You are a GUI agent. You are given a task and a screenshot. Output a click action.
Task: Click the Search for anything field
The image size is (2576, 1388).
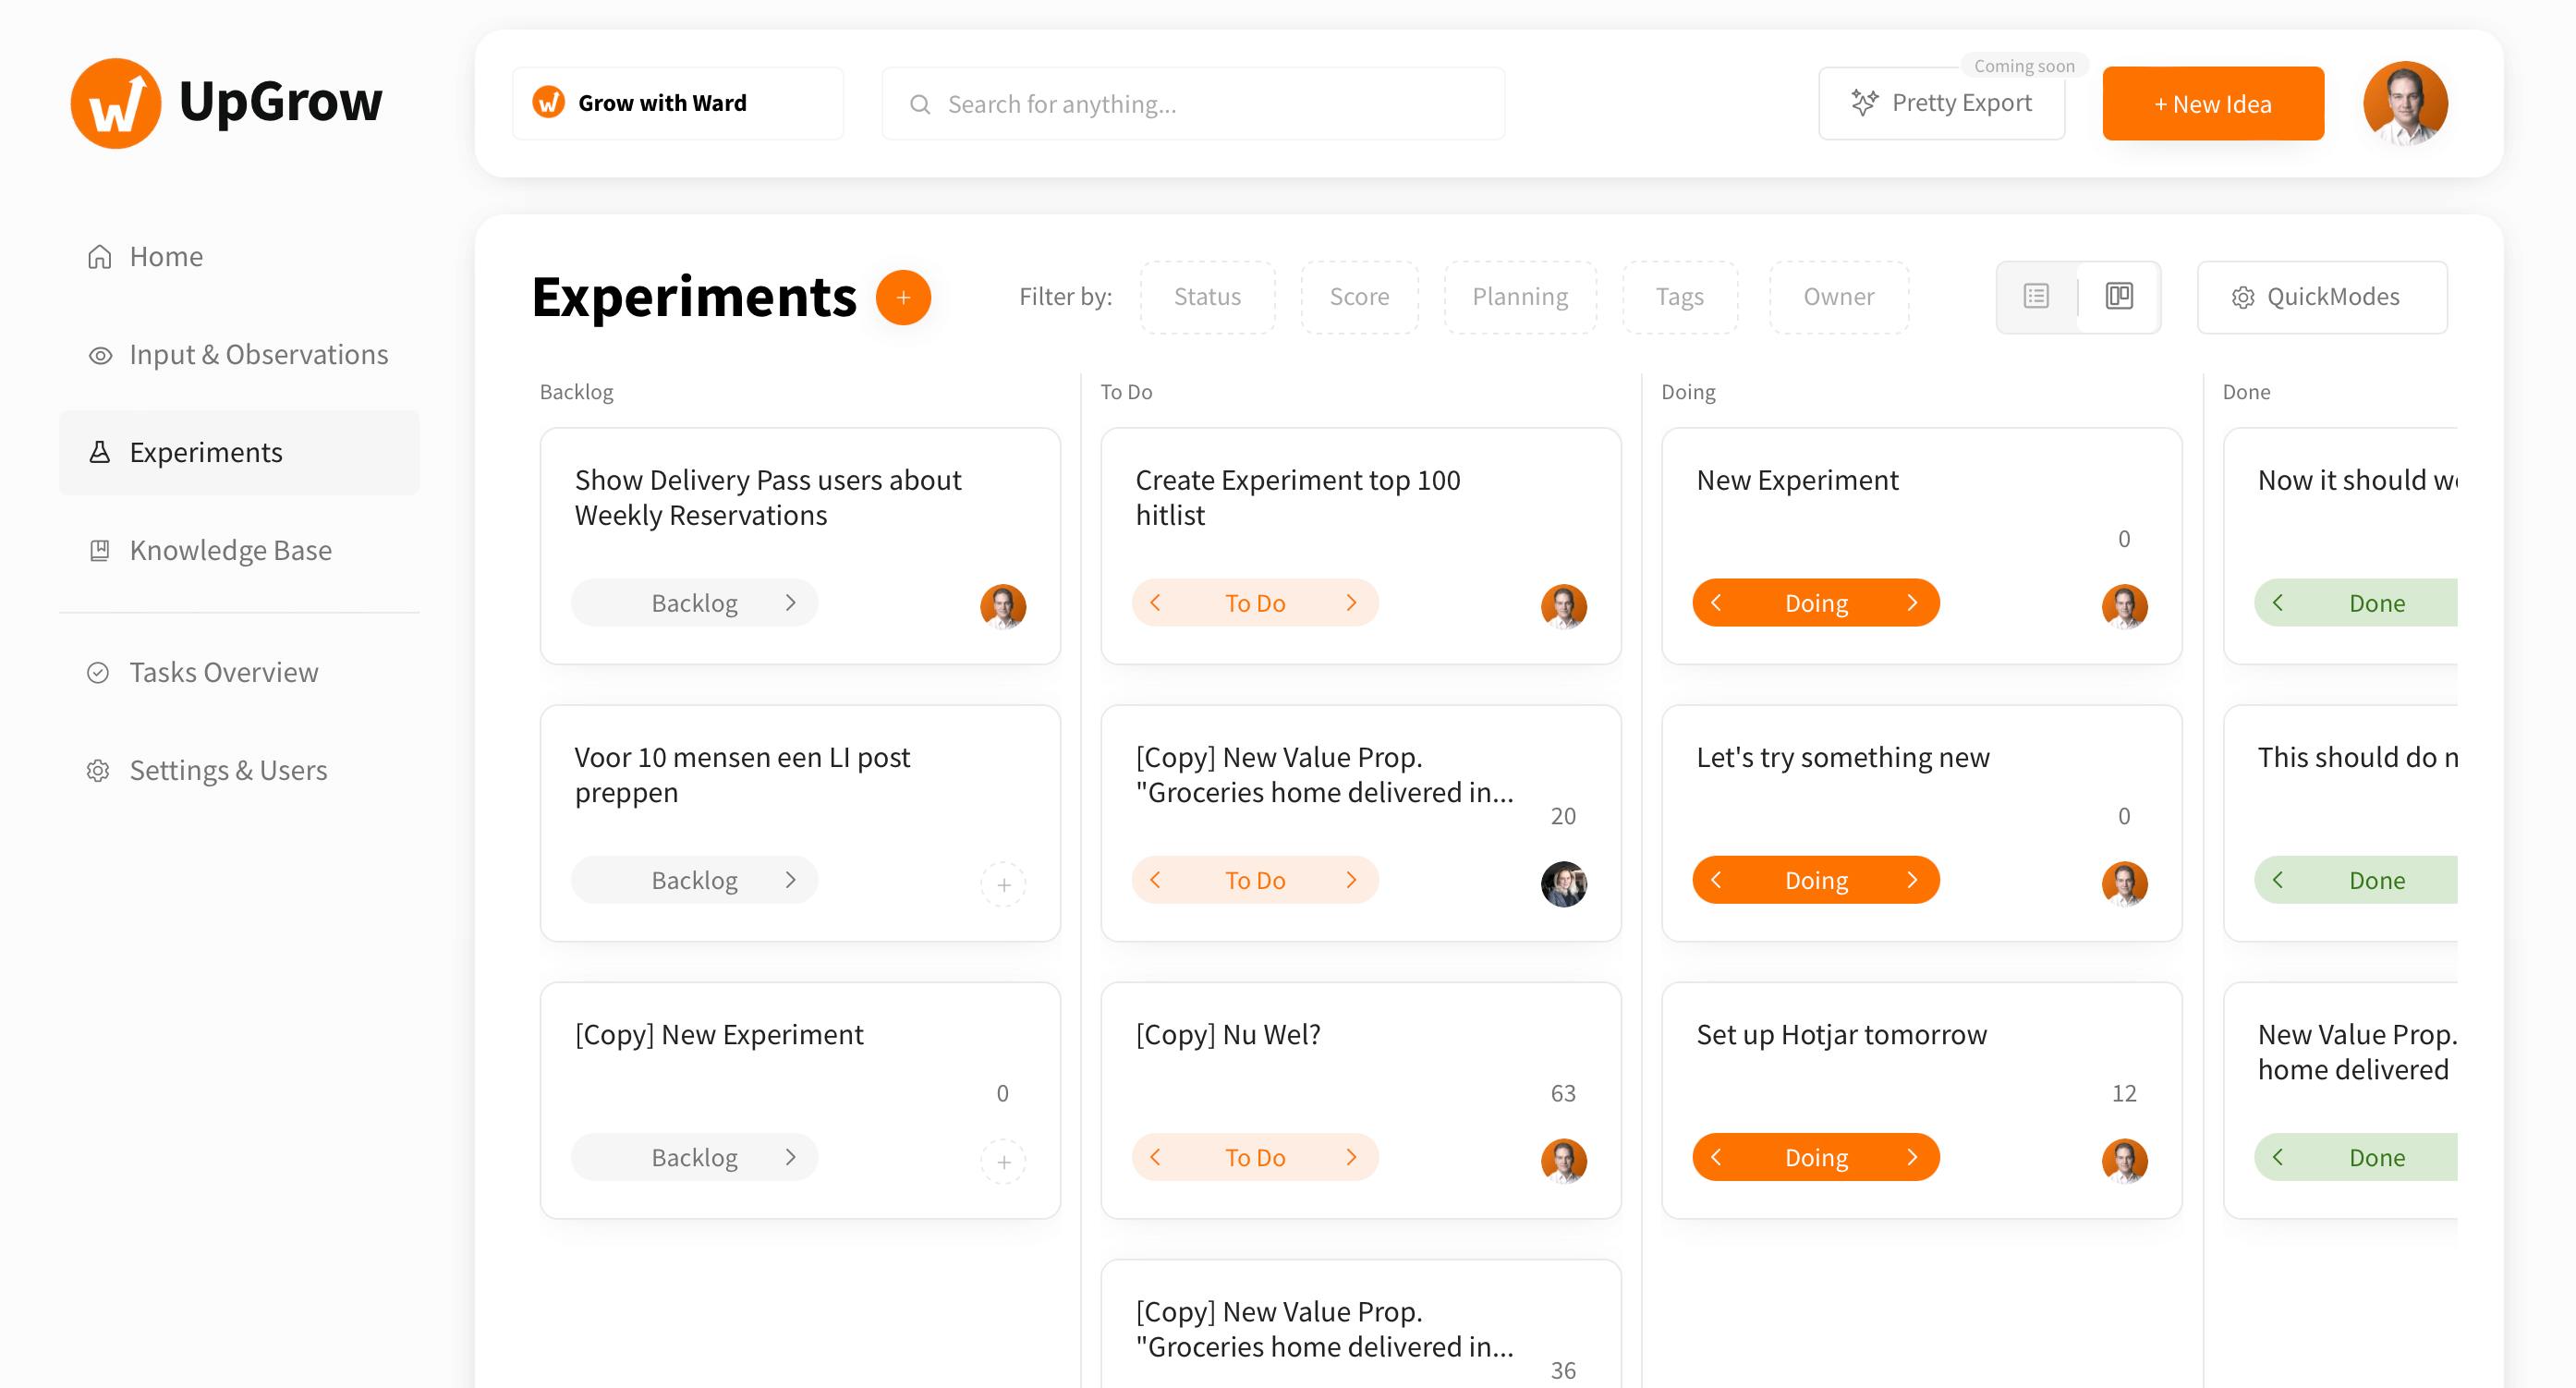coord(1193,103)
